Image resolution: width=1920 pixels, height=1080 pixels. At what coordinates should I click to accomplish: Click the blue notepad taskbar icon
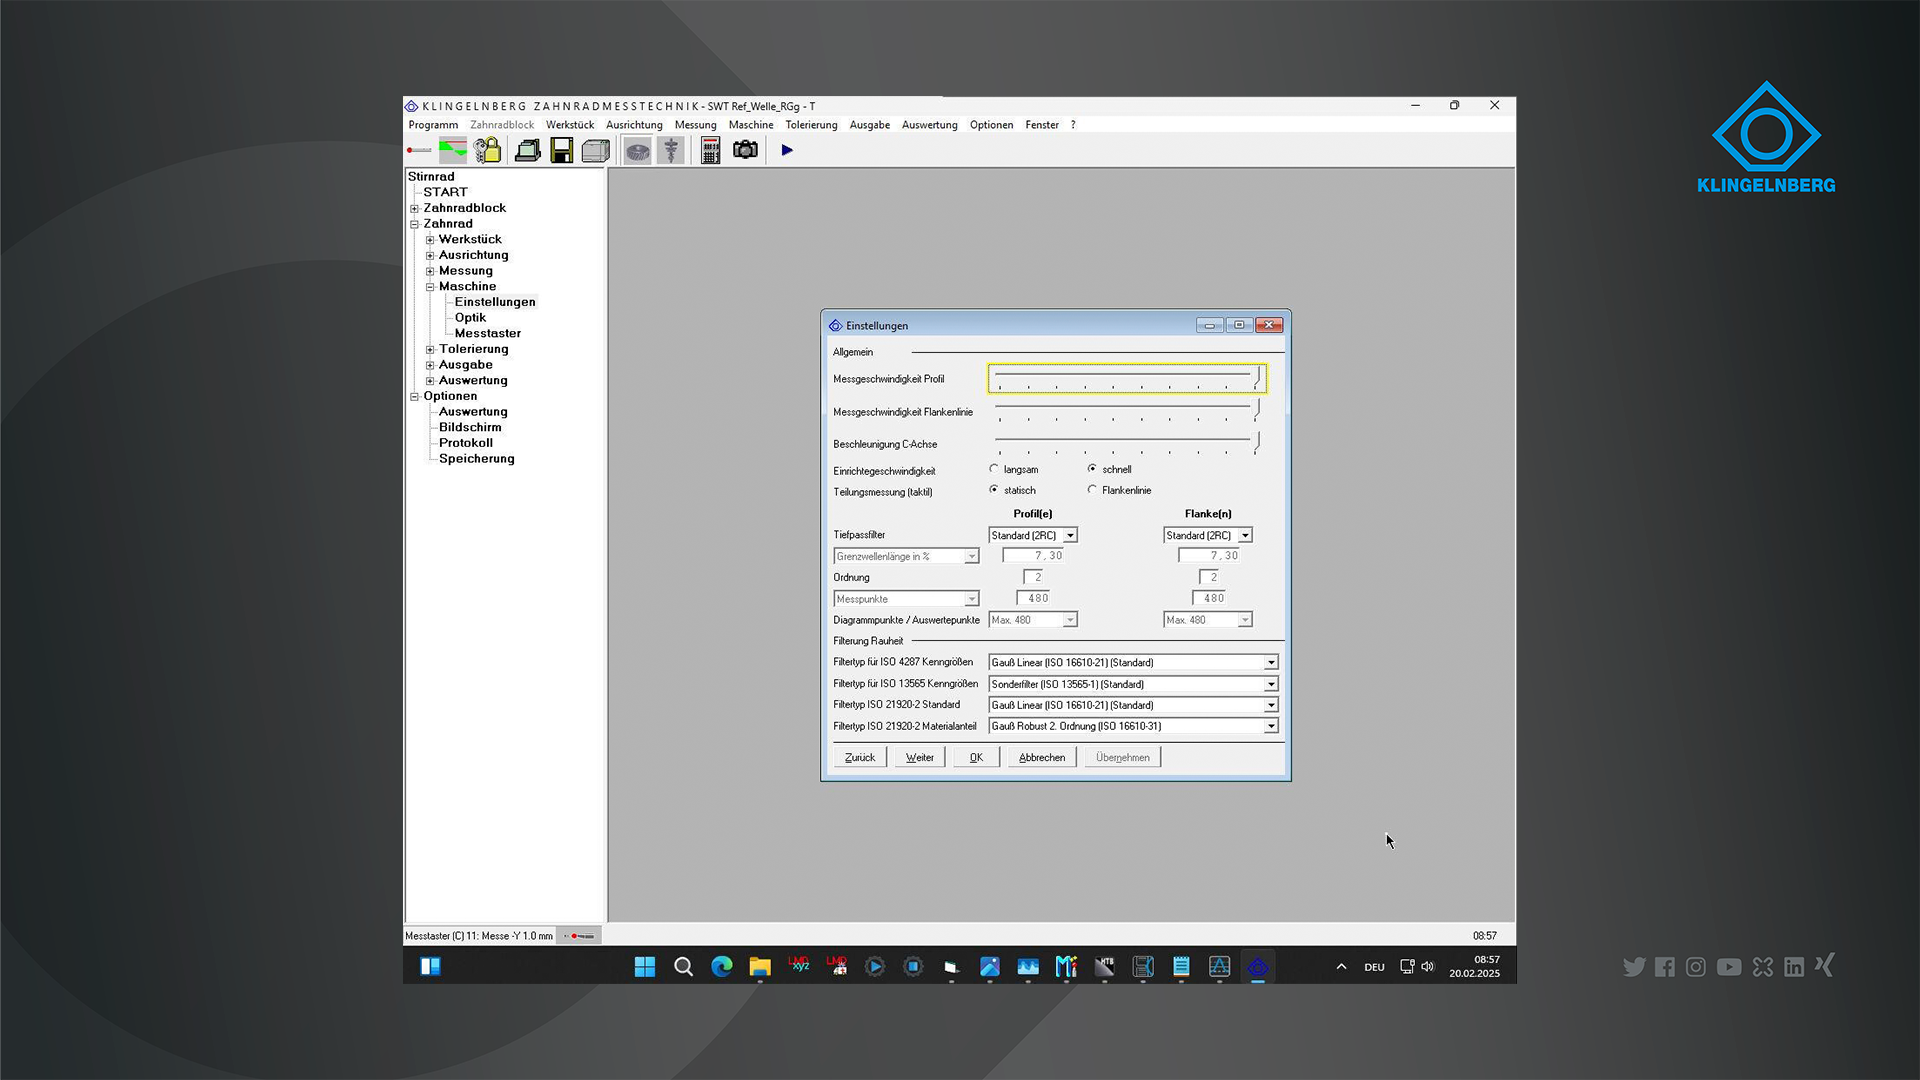[x=1181, y=966]
